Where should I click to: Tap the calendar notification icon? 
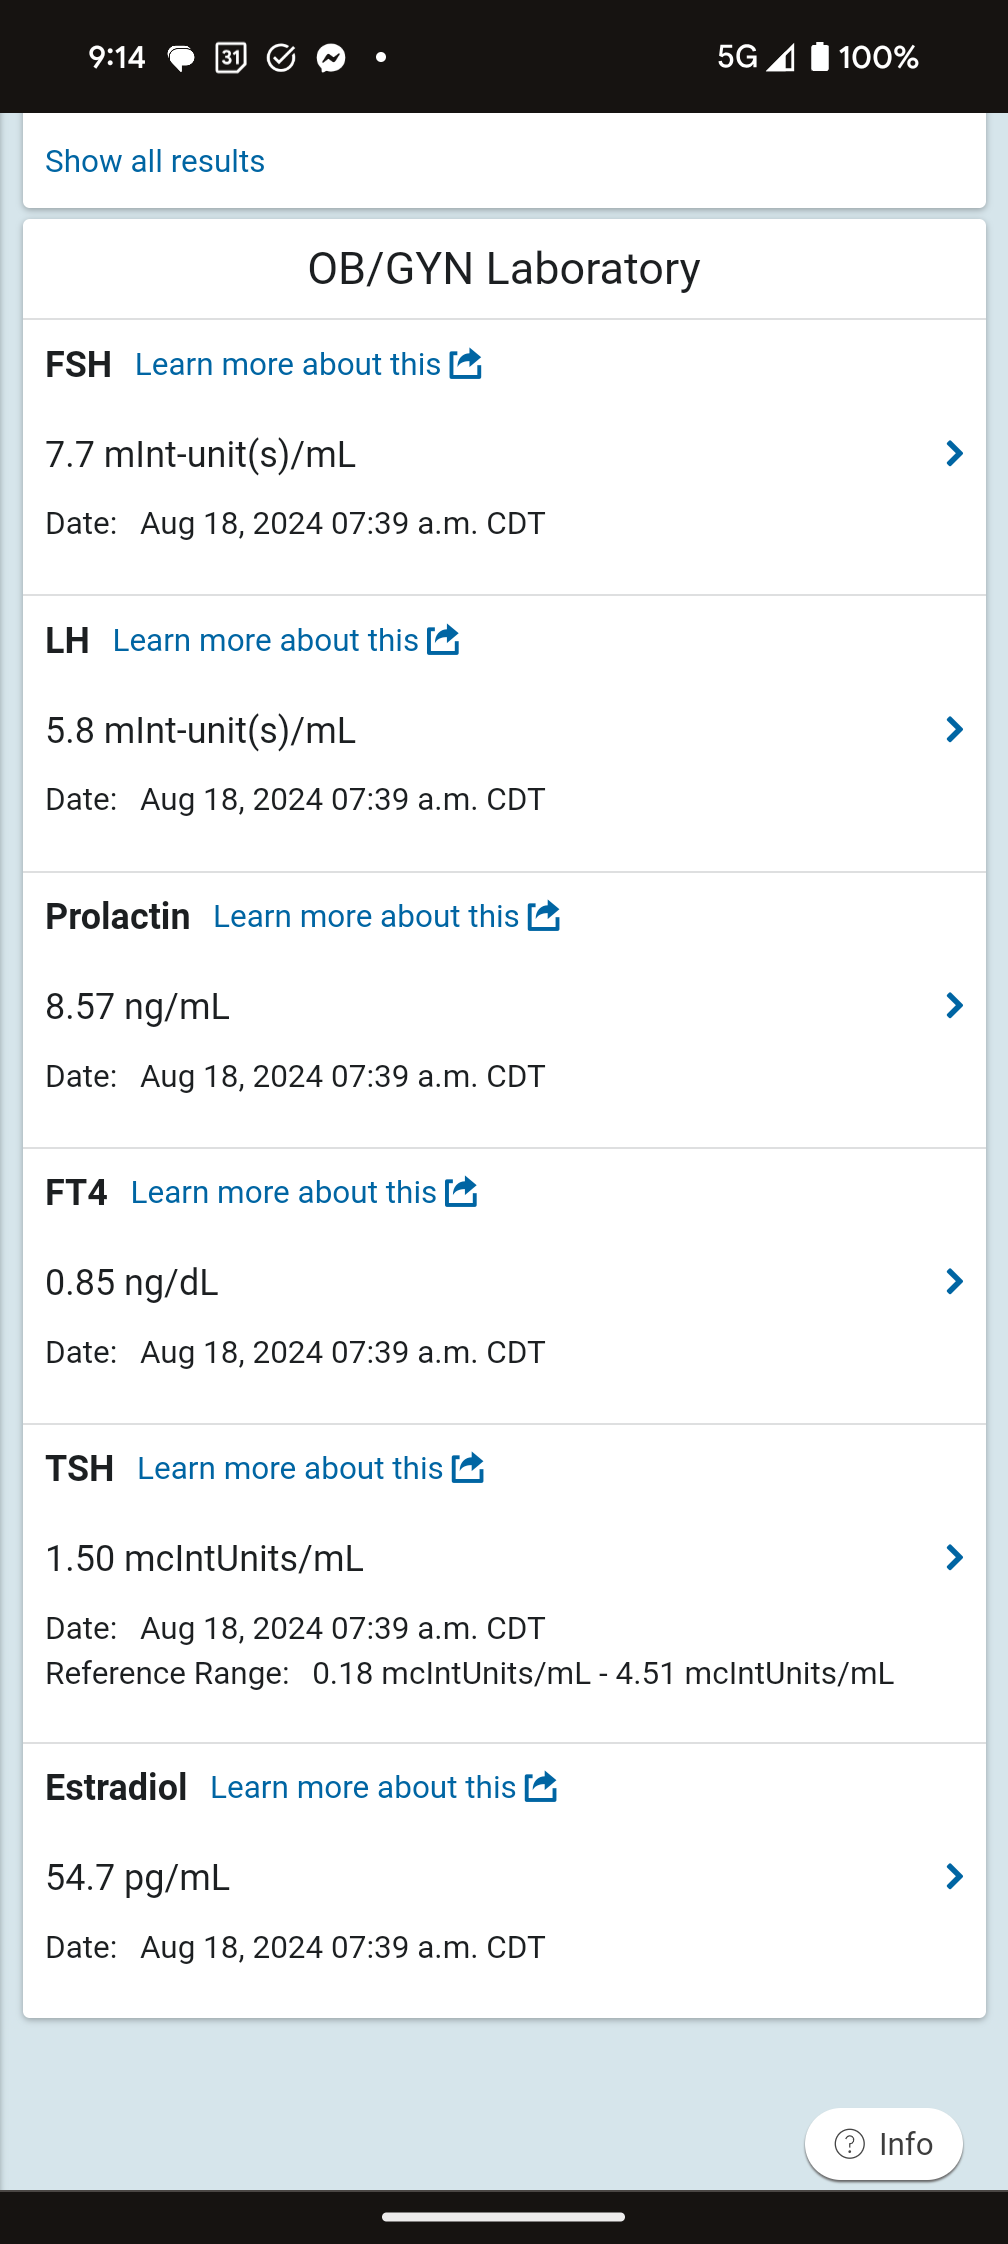[x=231, y=58]
